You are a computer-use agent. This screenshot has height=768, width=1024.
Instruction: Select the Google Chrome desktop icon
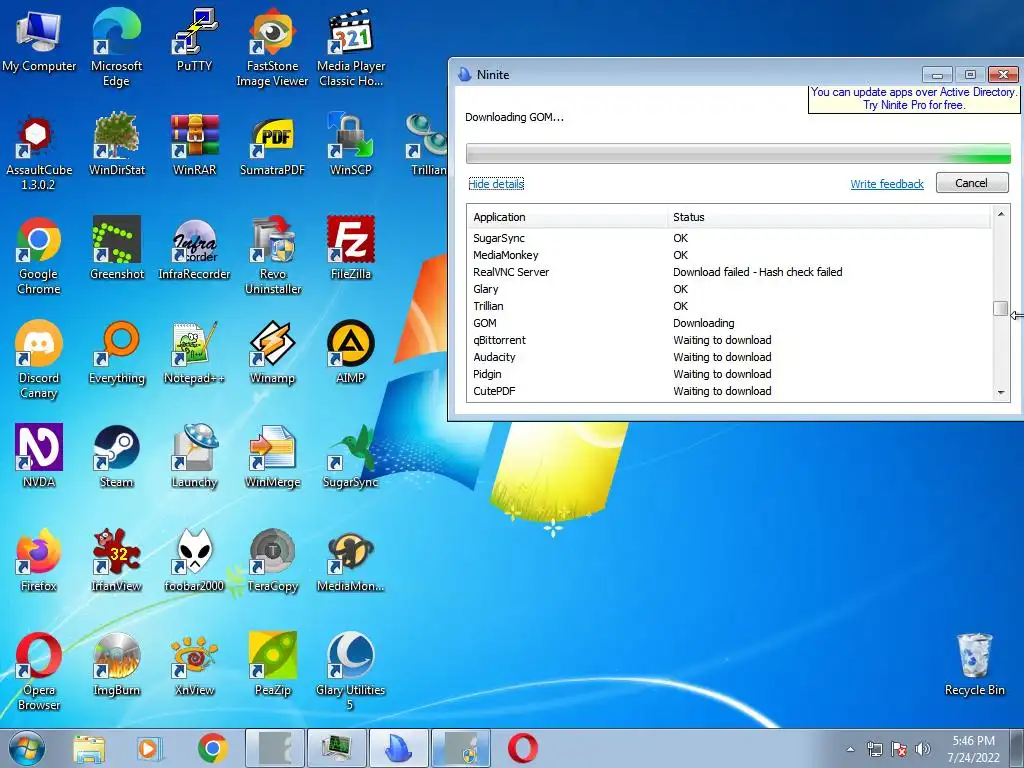point(39,255)
